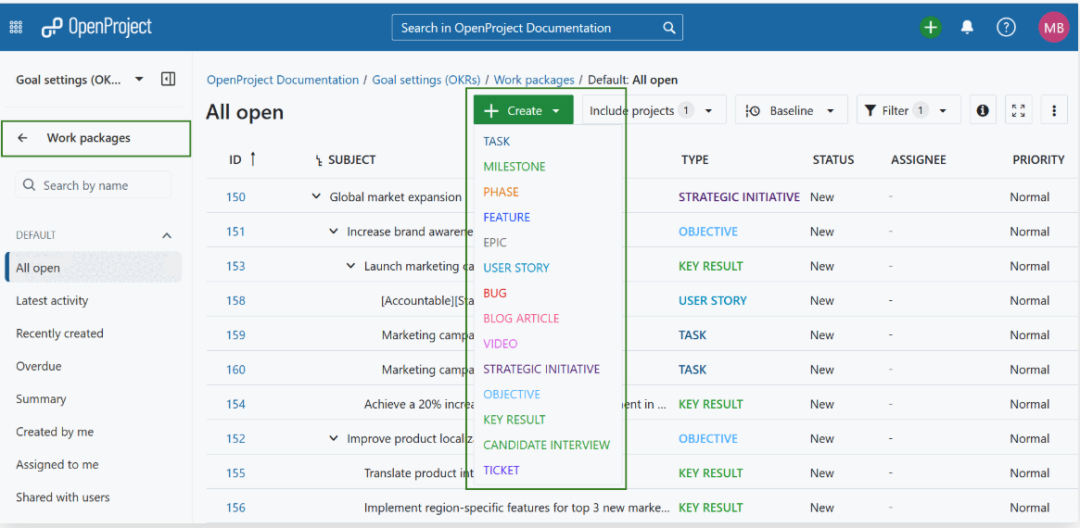Image resolution: width=1080 pixels, height=528 pixels.
Task: Open the notifications bell
Action: click(x=967, y=27)
